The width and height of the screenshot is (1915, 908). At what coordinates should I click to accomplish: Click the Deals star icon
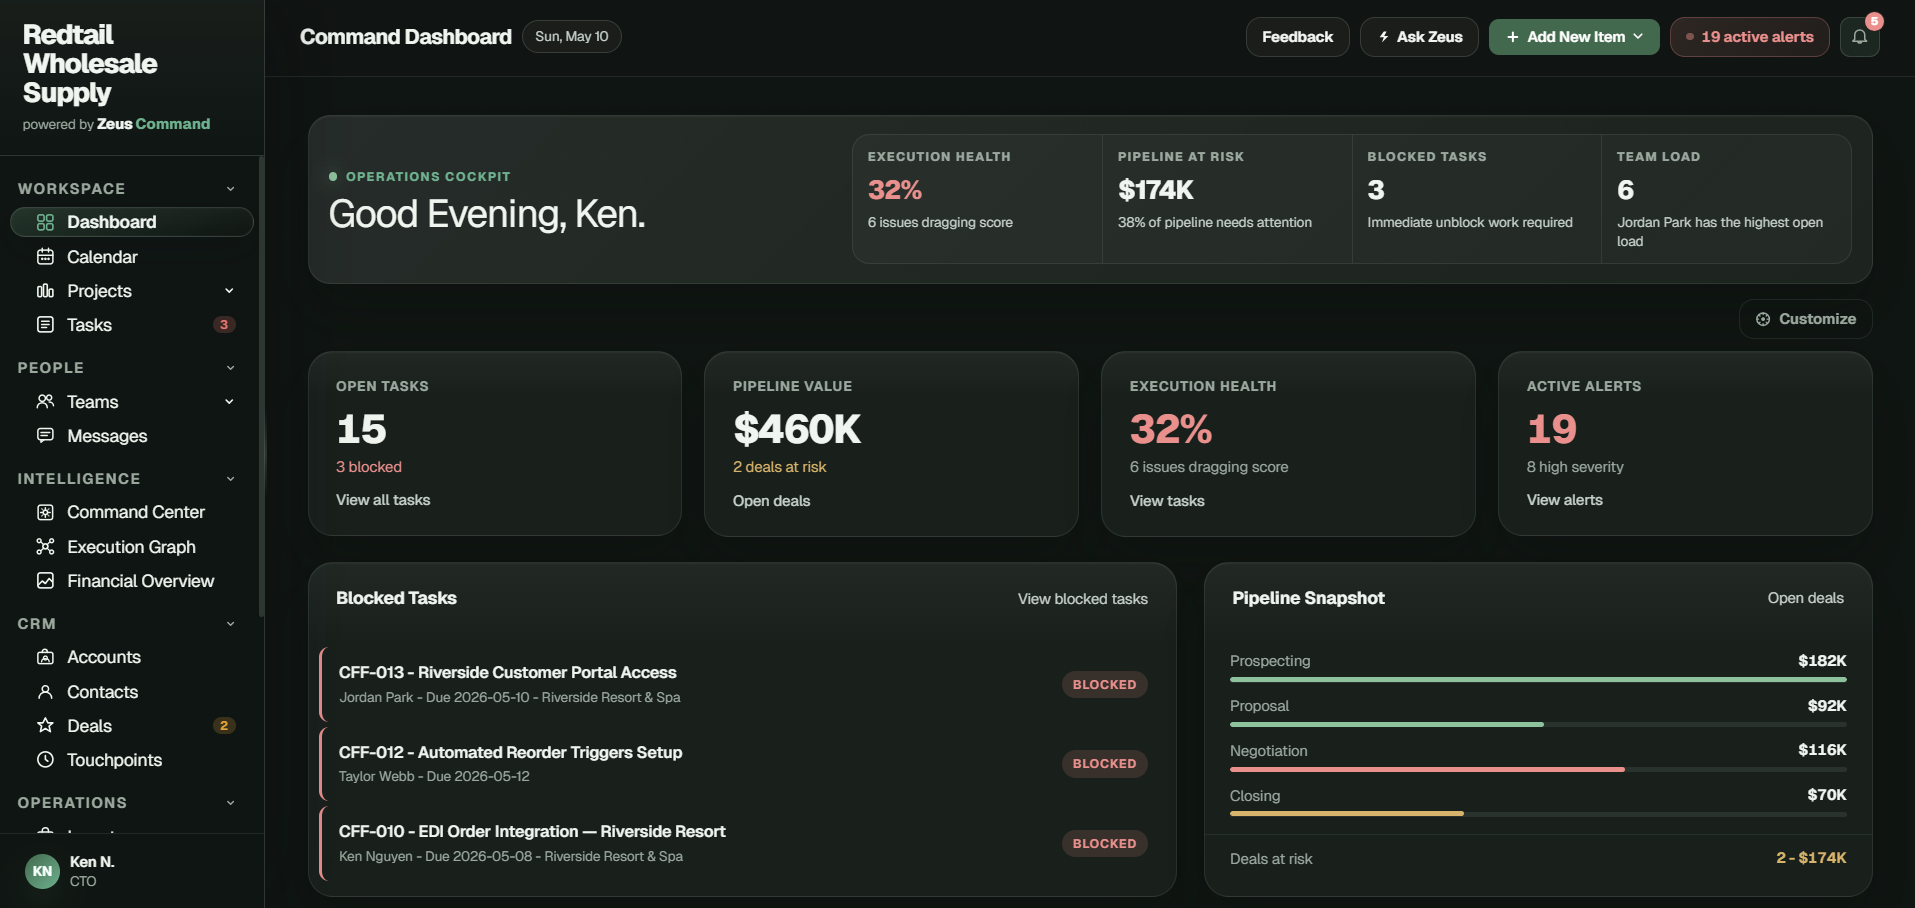[45, 726]
